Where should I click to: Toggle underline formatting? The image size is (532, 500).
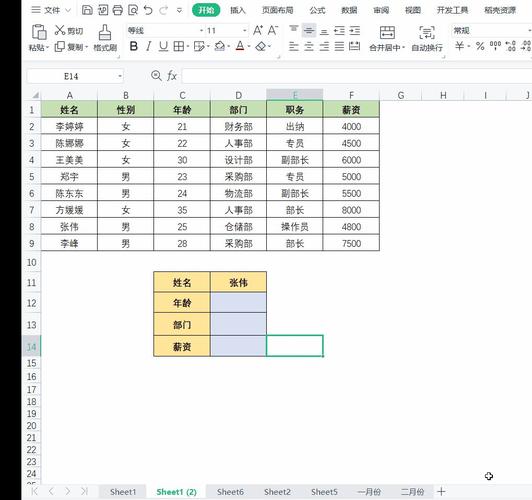pyautogui.click(x=163, y=46)
